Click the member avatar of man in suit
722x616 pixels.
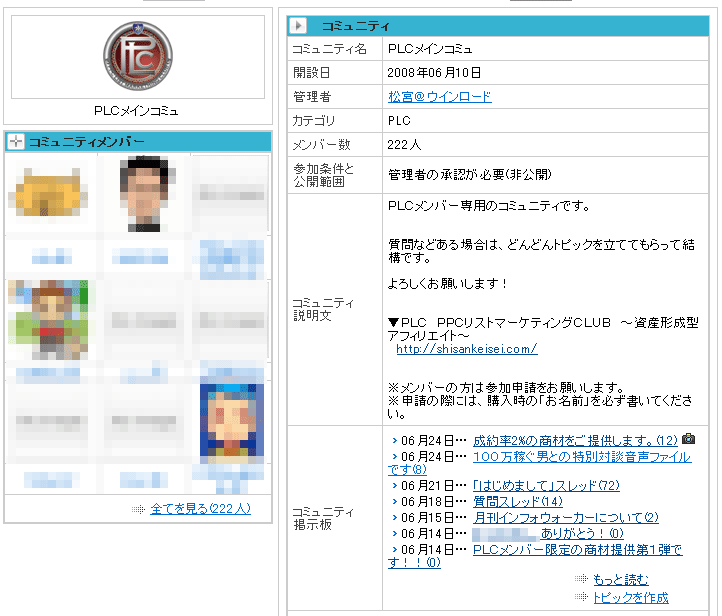point(146,193)
